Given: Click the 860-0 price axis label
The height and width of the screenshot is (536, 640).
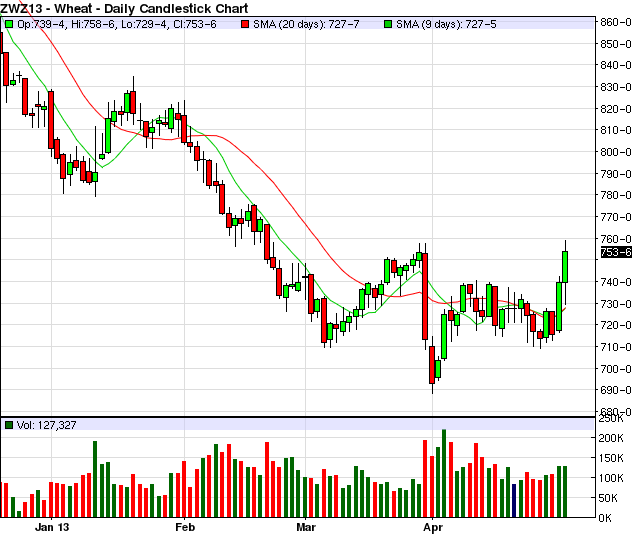Looking at the screenshot, I should (x=616, y=22).
